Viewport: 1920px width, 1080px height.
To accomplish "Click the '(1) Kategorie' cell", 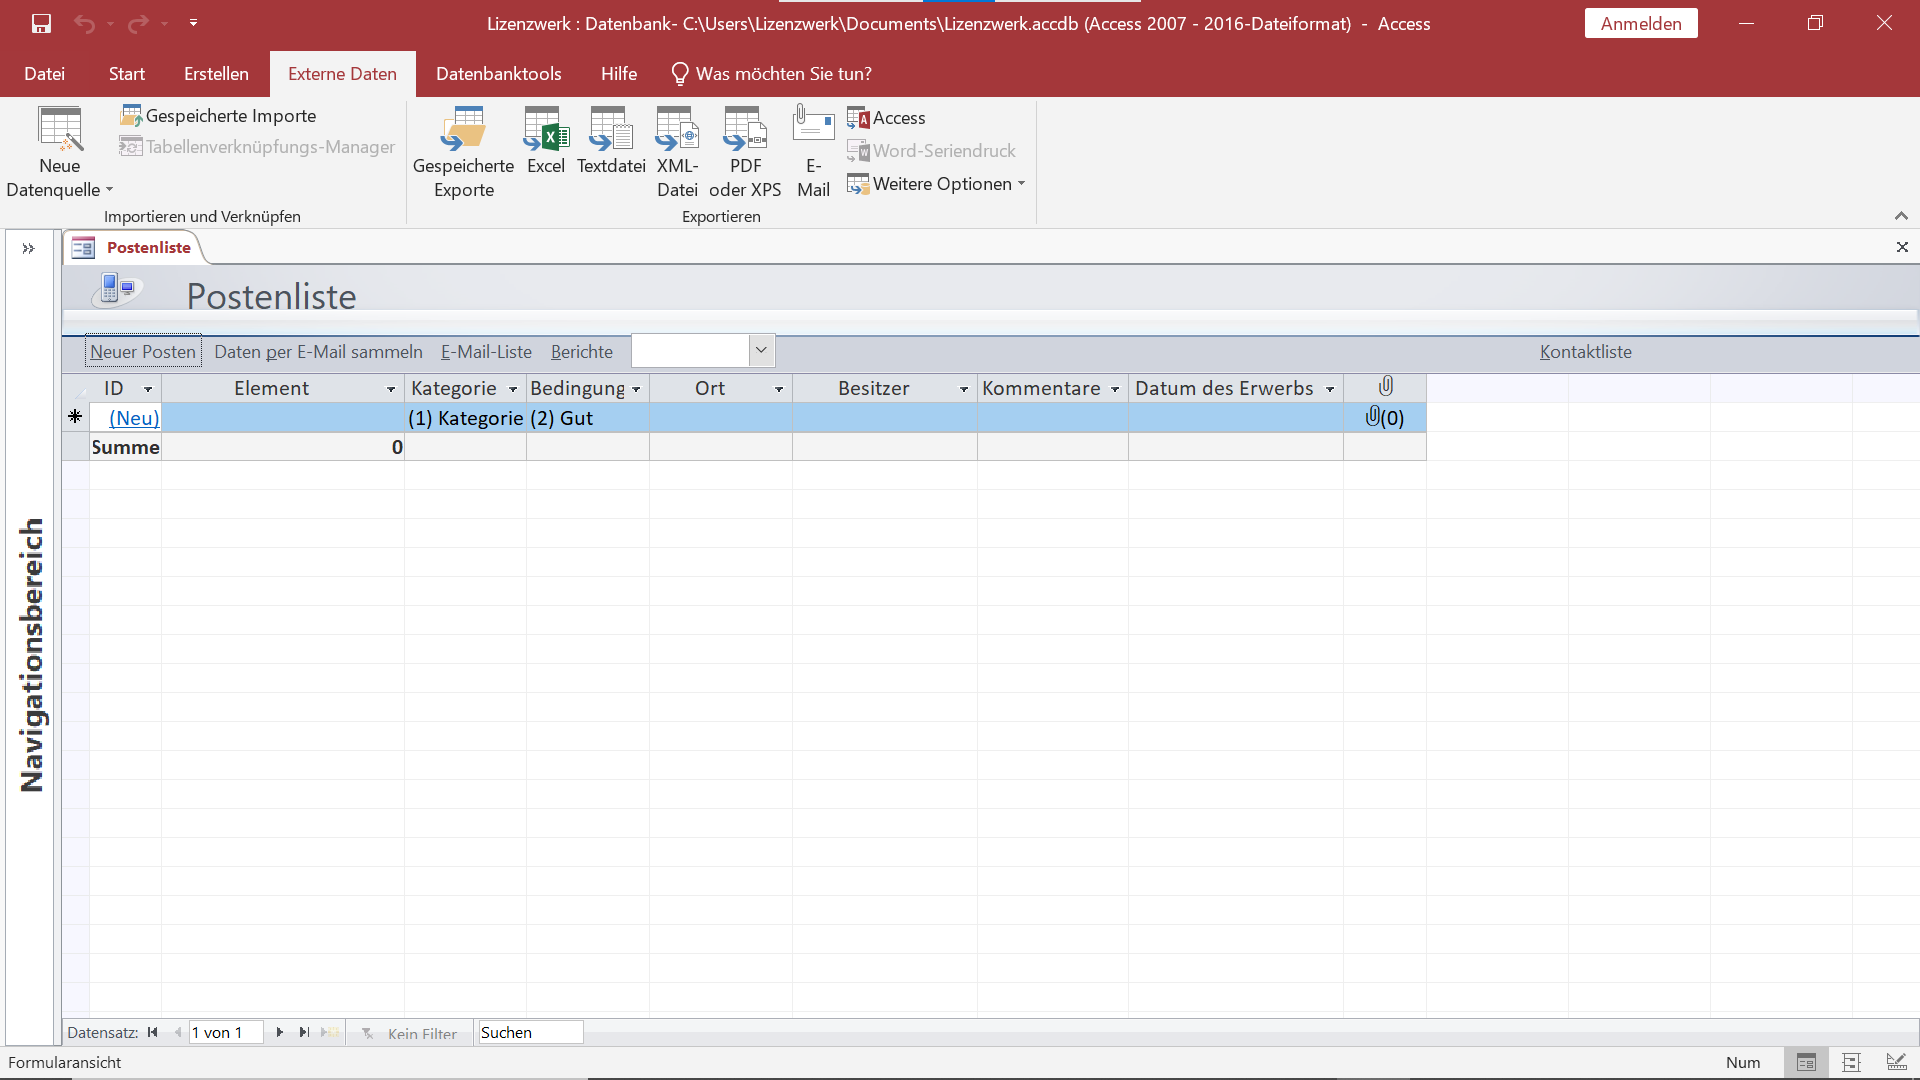I will pos(465,418).
